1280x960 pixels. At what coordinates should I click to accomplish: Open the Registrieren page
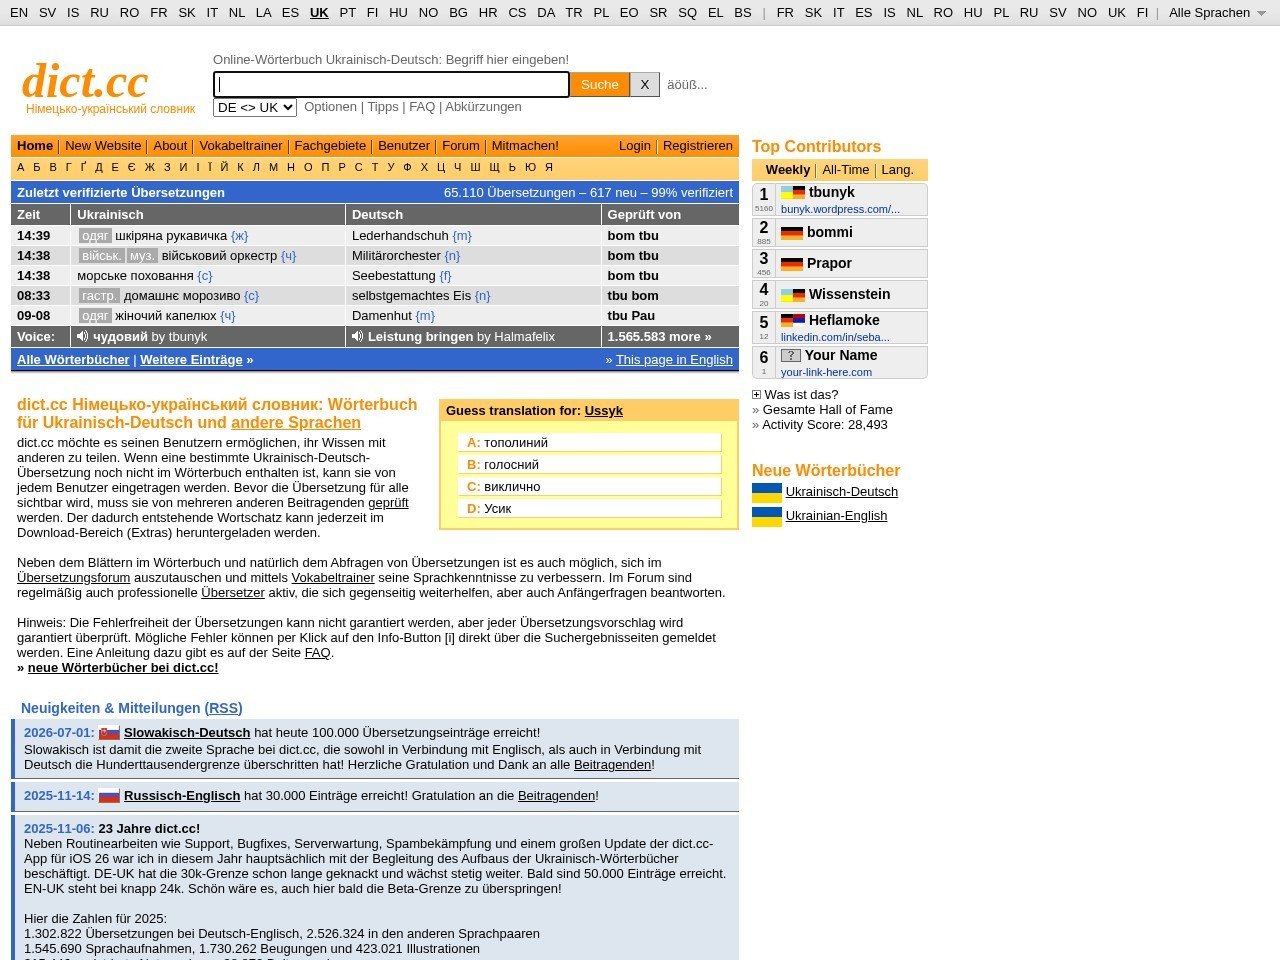tap(698, 146)
